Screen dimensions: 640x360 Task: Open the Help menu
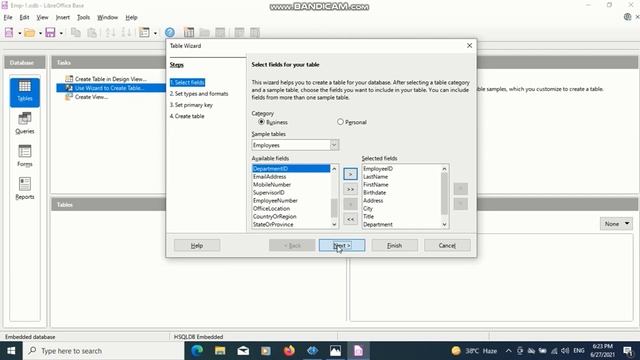pyautogui.click(x=131, y=18)
